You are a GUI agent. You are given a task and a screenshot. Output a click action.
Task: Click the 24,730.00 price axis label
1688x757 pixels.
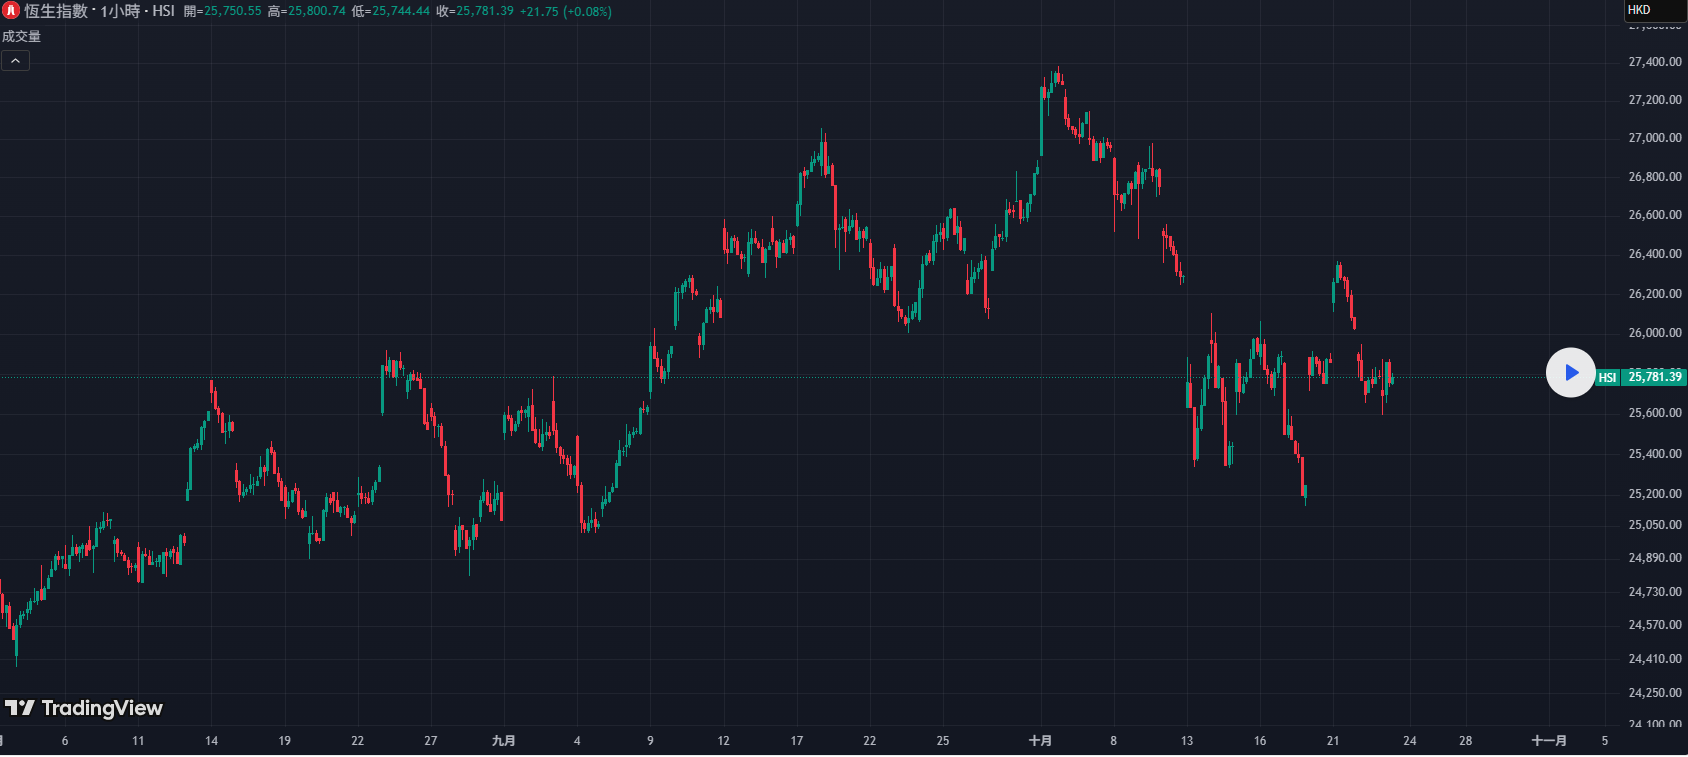(1655, 592)
